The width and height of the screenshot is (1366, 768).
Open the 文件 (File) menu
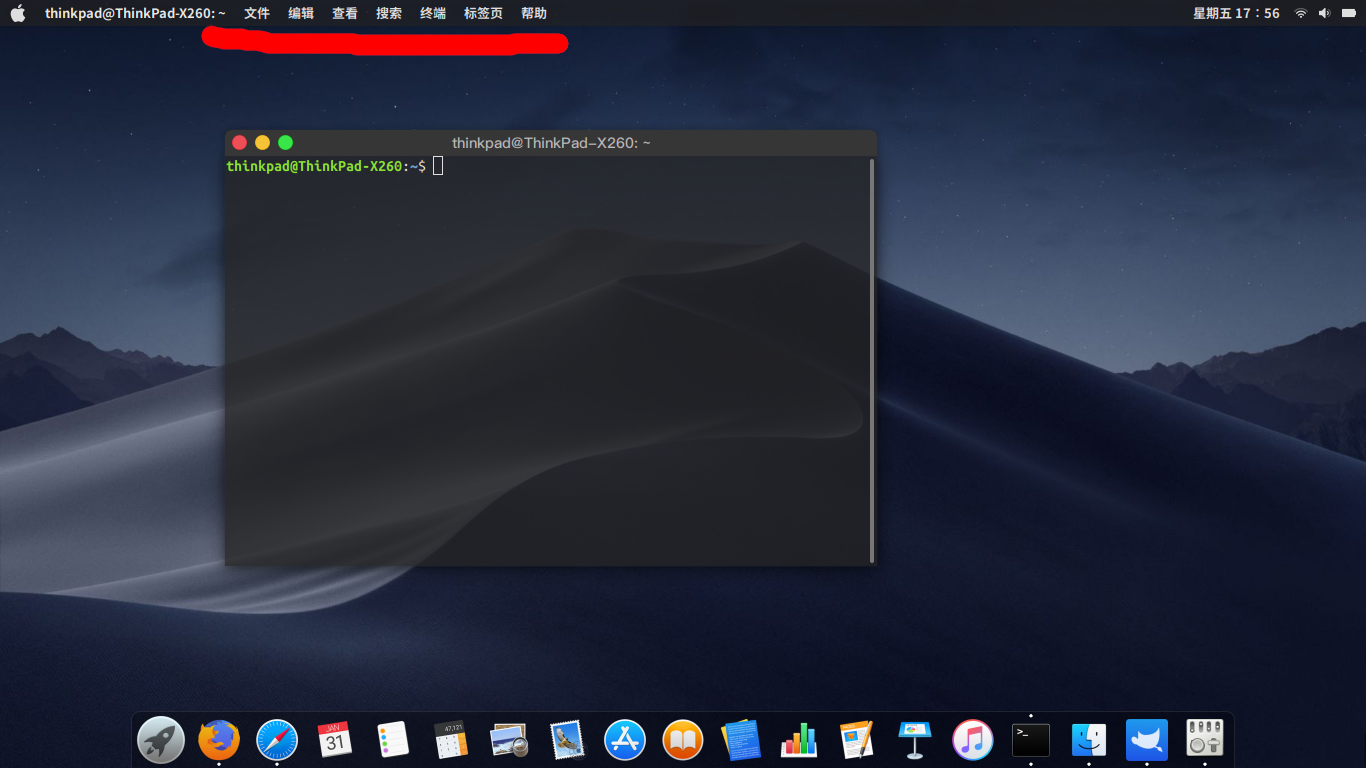(x=256, y=13)
